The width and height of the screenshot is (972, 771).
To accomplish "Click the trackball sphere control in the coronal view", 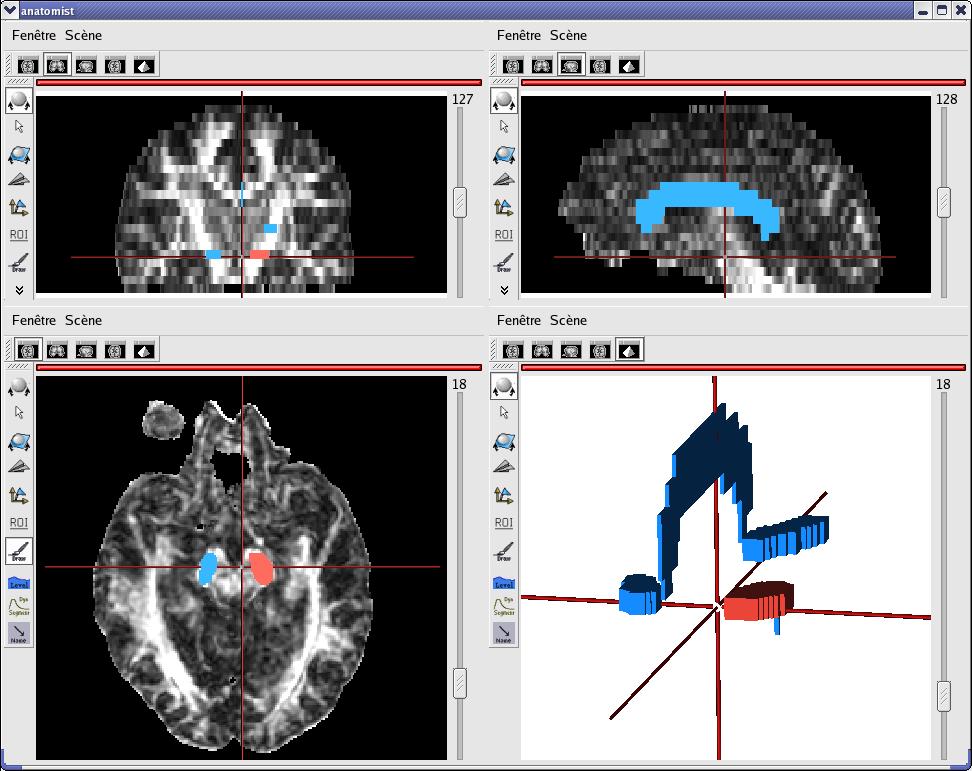I will pyautogui.click(x=19, y=101).
